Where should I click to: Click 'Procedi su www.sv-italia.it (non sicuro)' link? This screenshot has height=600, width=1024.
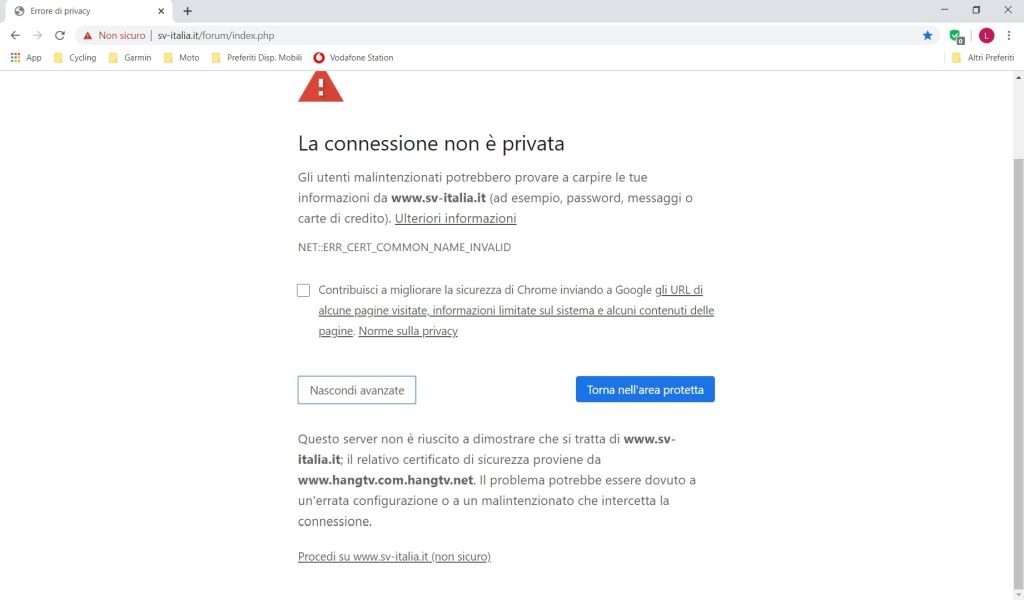pos(394,556)
